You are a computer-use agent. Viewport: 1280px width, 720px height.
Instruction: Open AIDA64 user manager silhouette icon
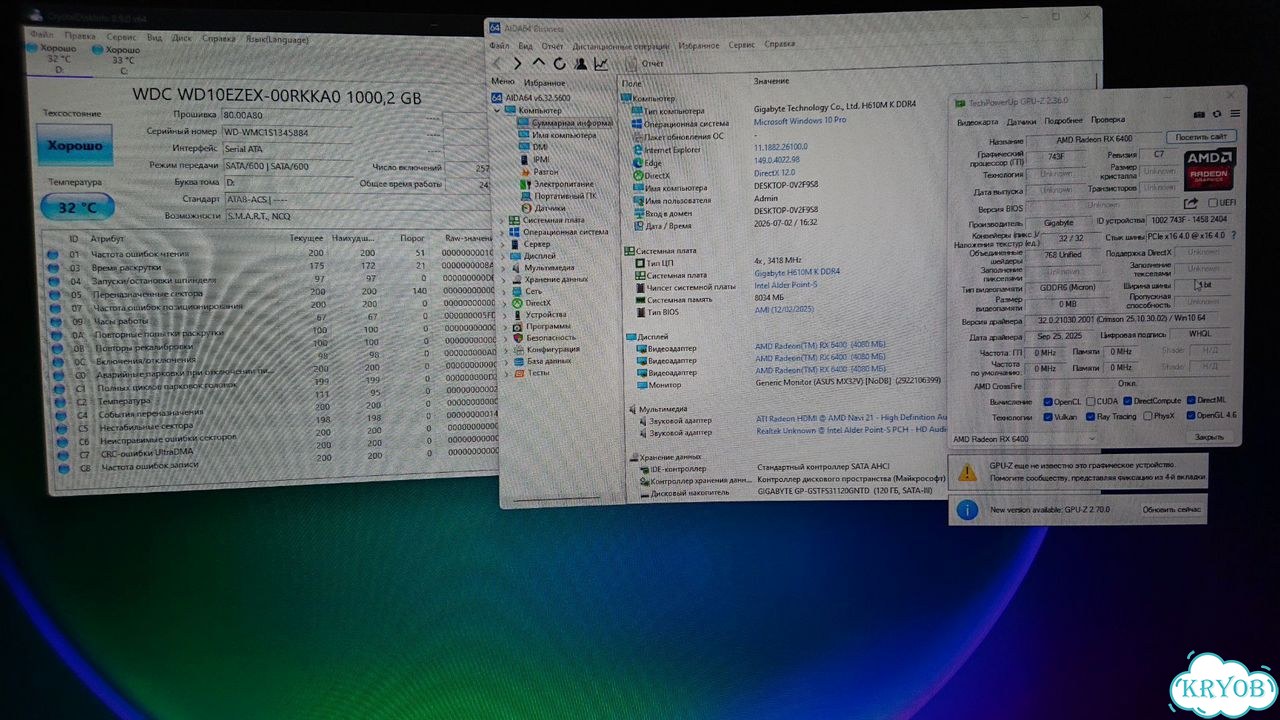(x=579, y=64)
